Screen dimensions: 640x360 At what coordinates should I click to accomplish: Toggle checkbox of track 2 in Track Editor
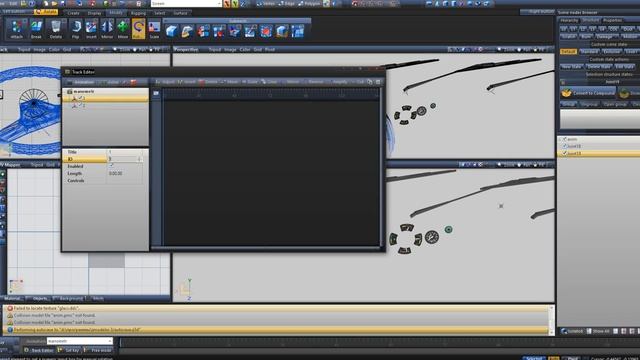[81, 105]
